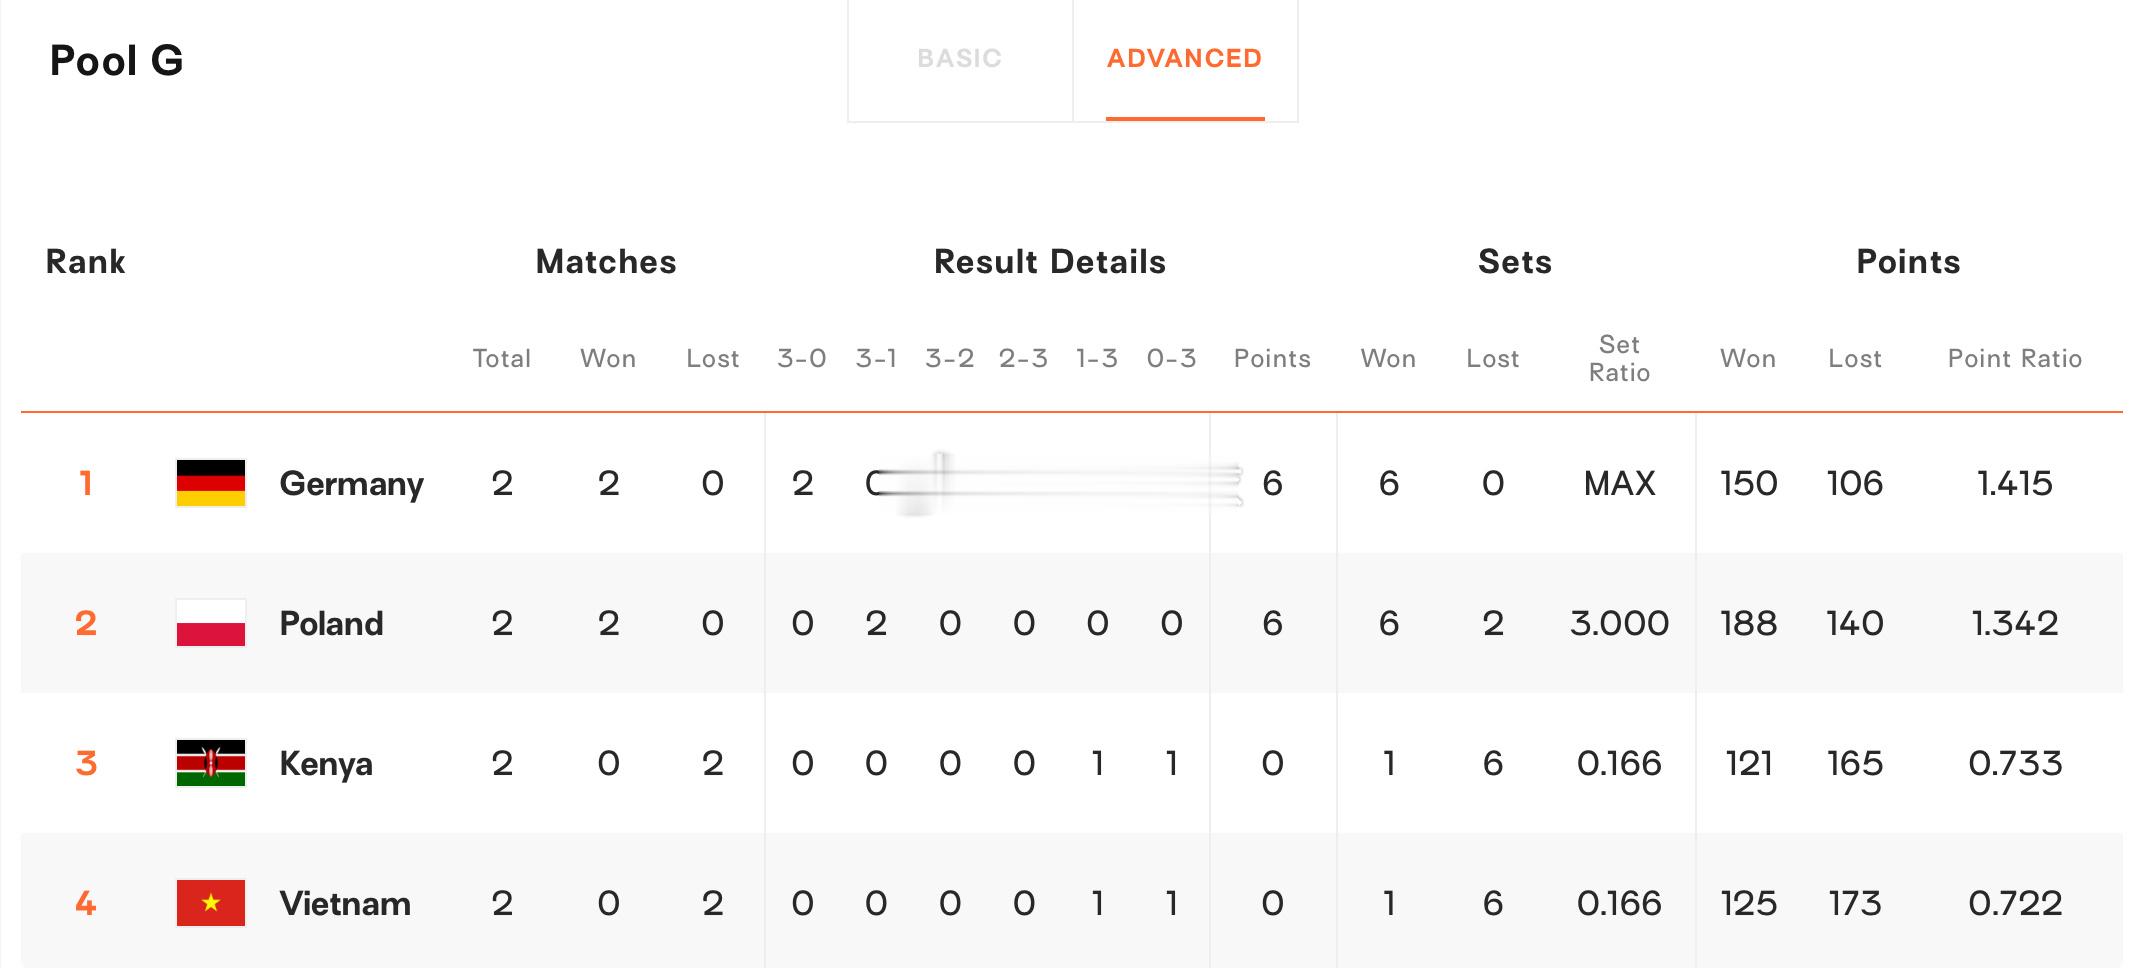Click Germany's 1.415 point ratio

[2015, 484]
